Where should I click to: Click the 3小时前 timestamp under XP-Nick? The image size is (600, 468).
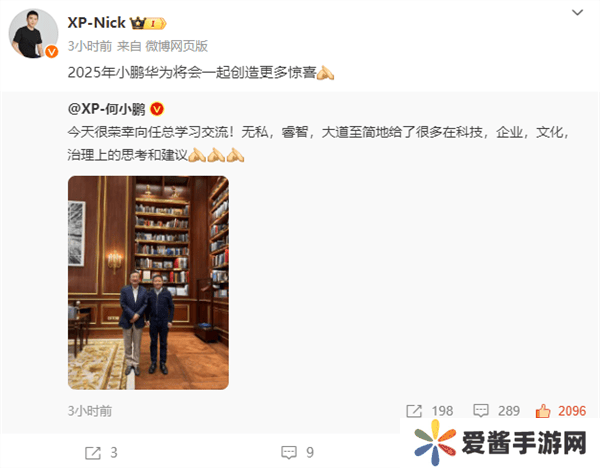(90, 46)
